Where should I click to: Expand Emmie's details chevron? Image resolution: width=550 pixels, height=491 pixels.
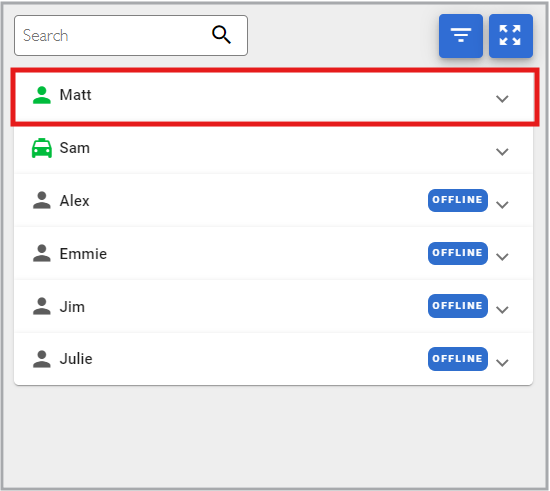click(x=502, y=257)
